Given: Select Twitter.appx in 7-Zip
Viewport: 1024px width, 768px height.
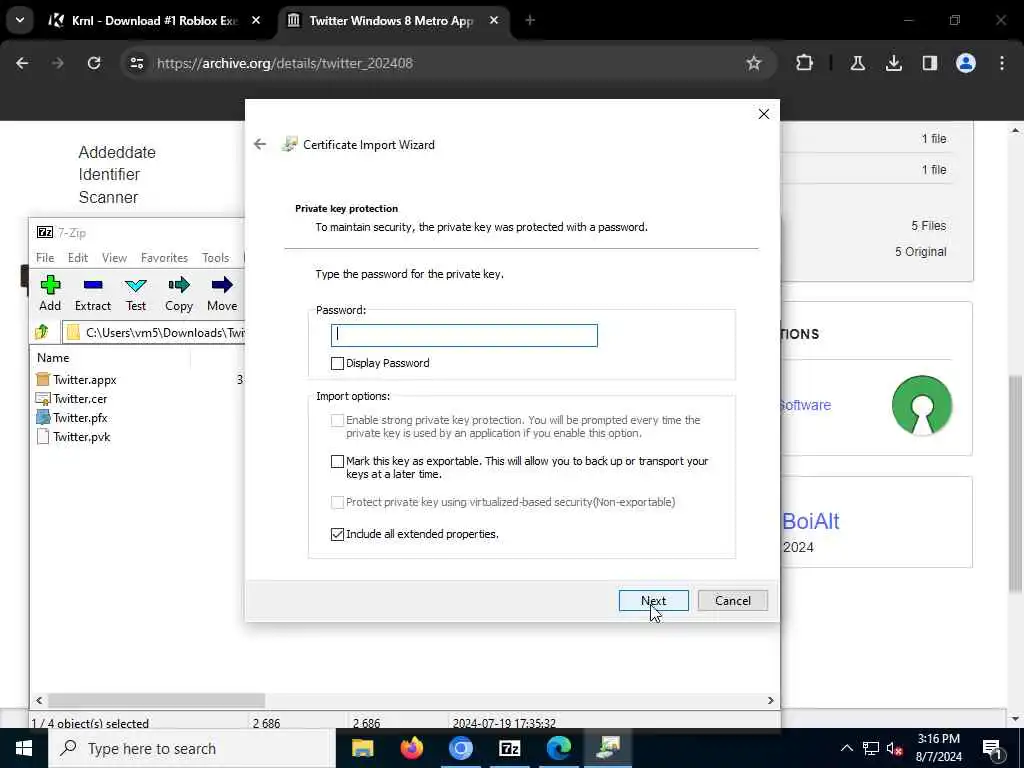Looking at the screenshot, I should (x=84, y=379).
